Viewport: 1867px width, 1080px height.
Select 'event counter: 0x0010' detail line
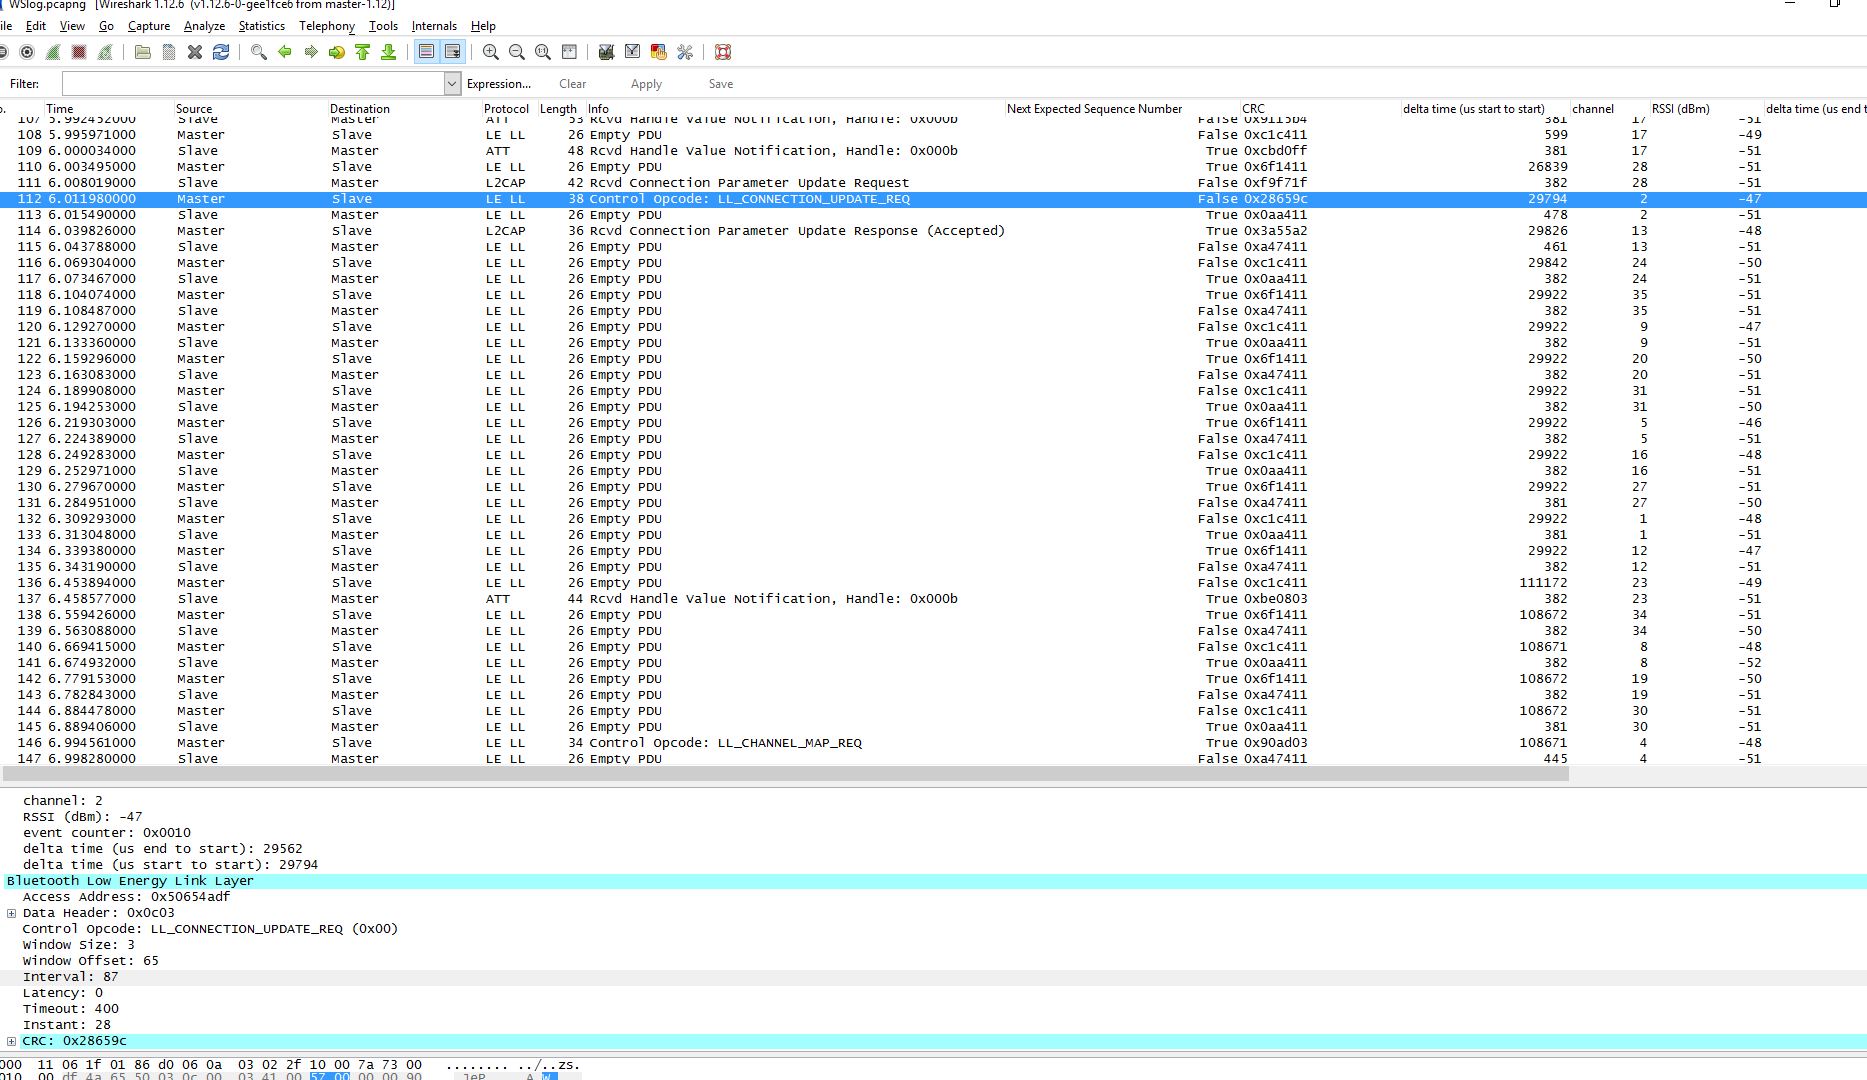tap(106, 833)
